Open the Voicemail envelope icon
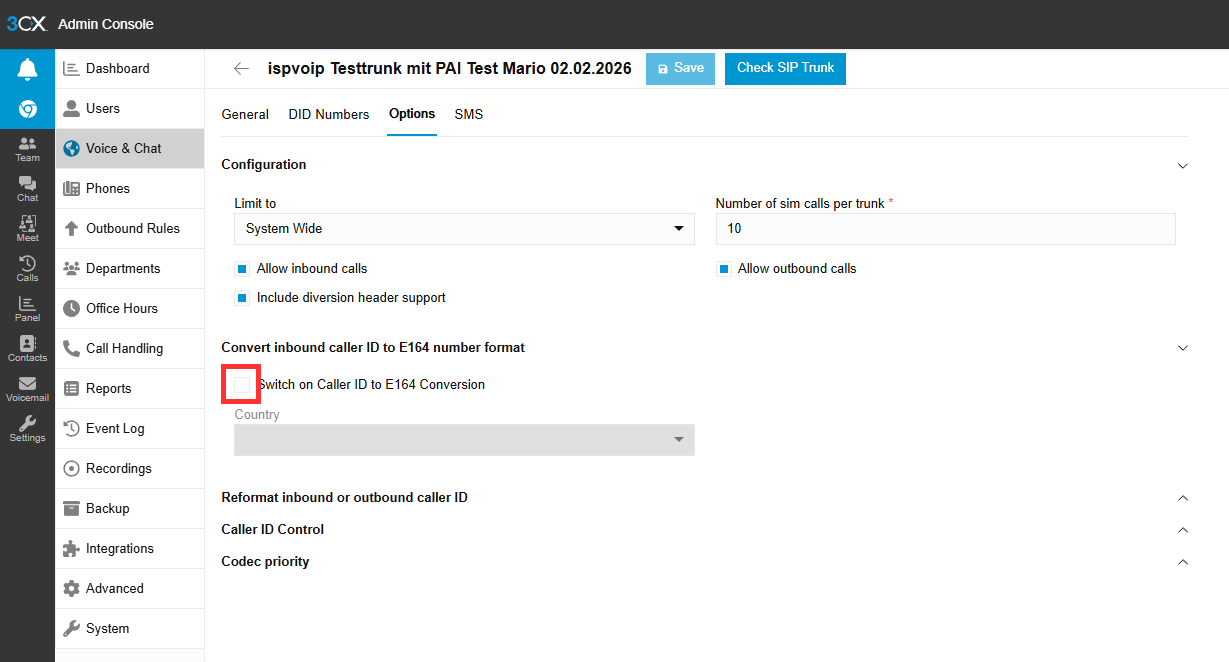1229x662 pixels. 27,389
